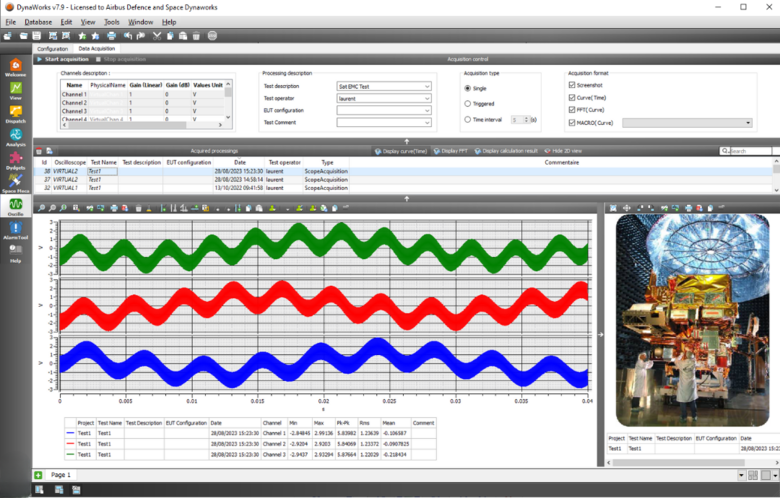Image resolution: width=780 pixels, height=498 pixels.
Task: Click the fit-to-window icon in image panel toolbar
Action: [613, 208]
